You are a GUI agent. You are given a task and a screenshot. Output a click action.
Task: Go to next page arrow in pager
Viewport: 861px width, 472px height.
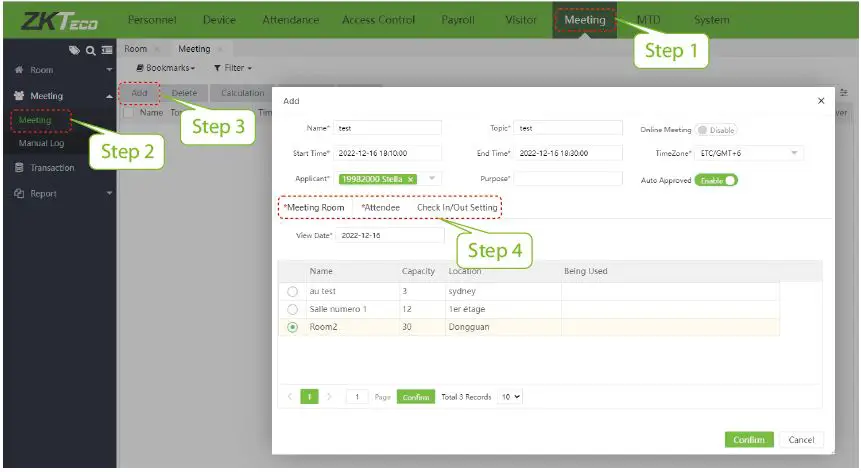[x=329, y=396]
